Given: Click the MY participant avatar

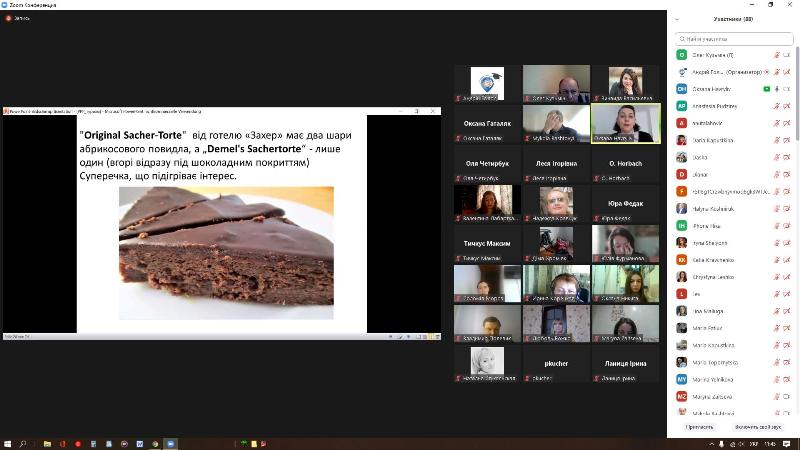Looking at the screenshot, I should click(682, 379).
